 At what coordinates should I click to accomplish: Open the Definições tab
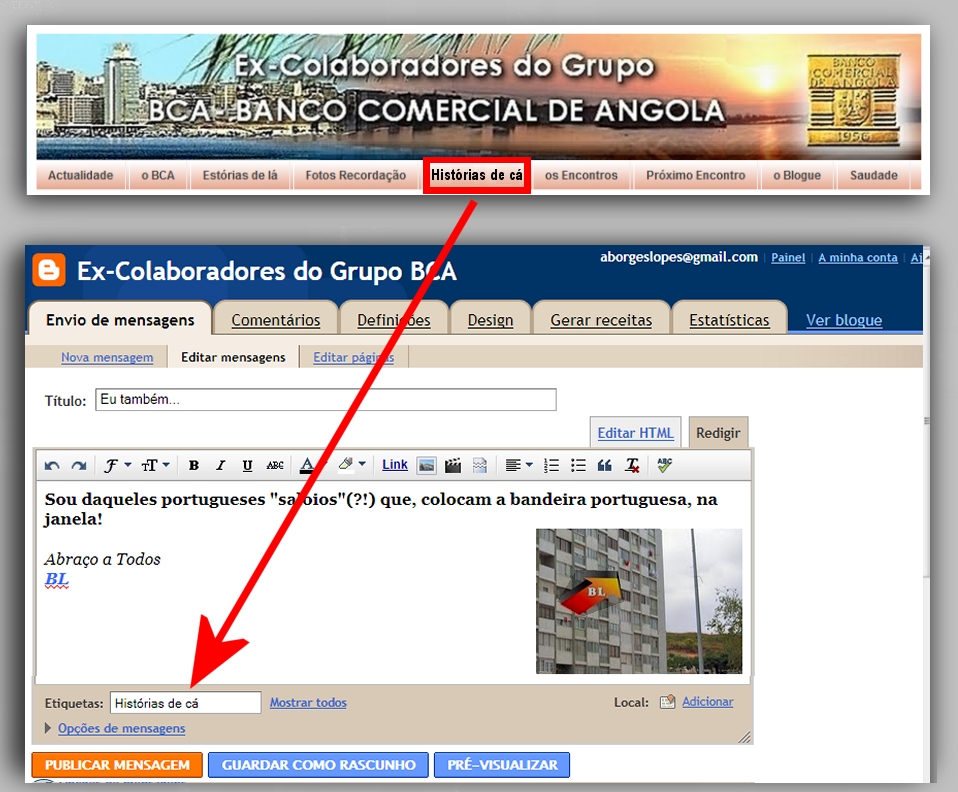click(x=393, y=320)
